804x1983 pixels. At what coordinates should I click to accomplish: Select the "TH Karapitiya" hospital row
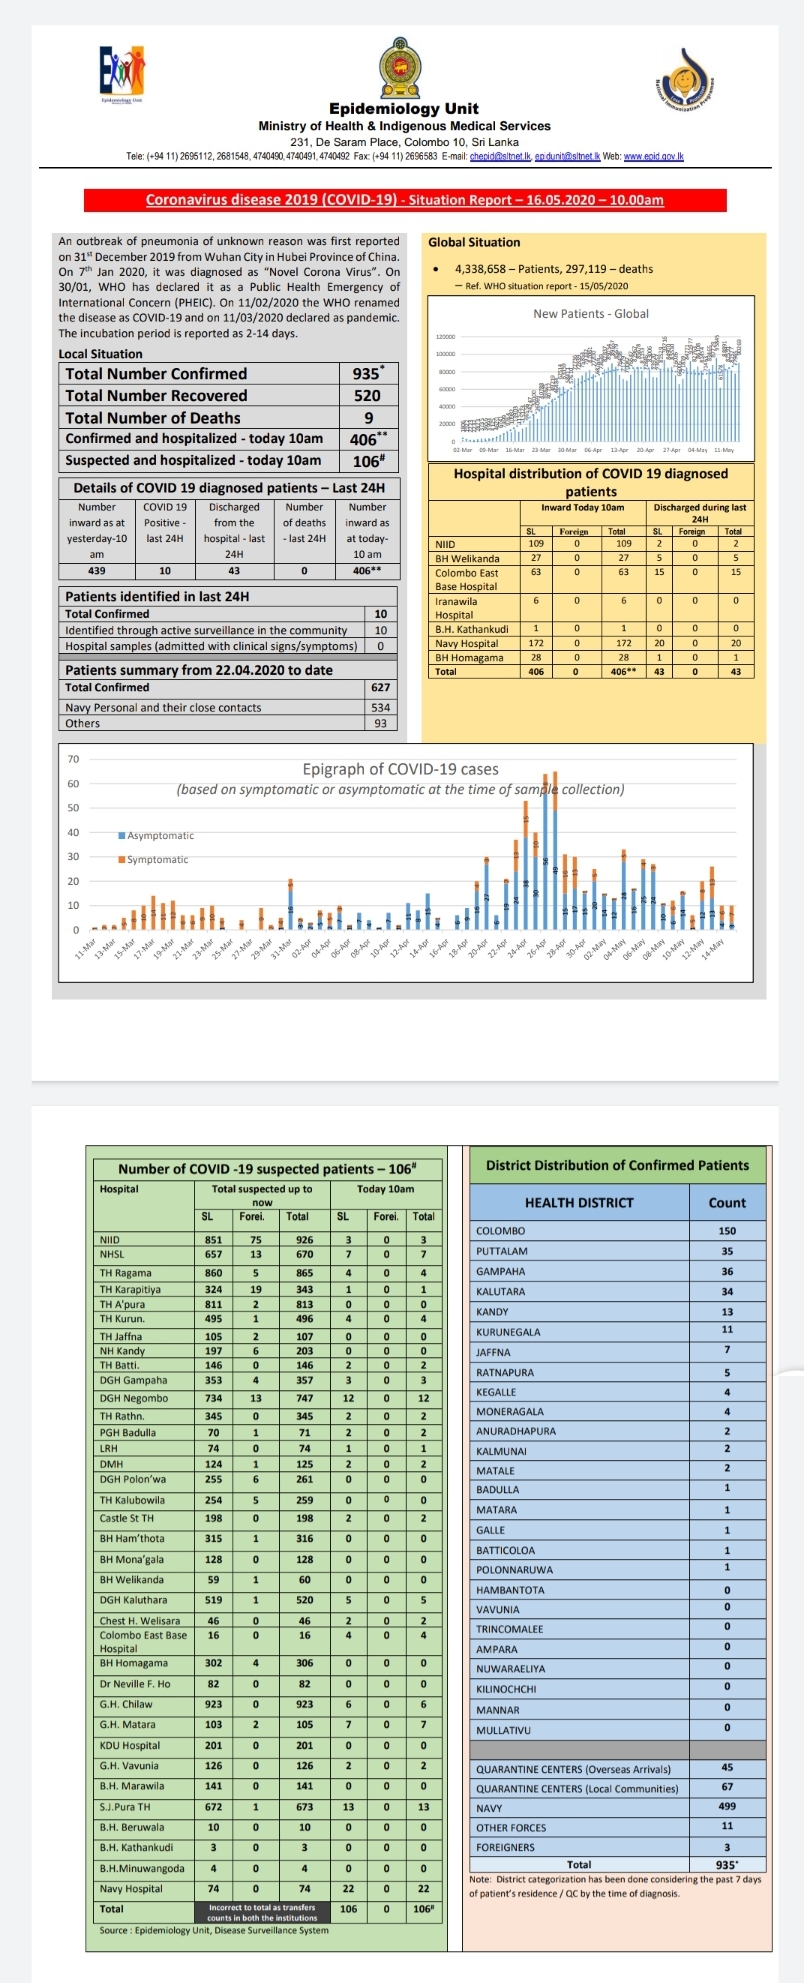point(267,1290)
